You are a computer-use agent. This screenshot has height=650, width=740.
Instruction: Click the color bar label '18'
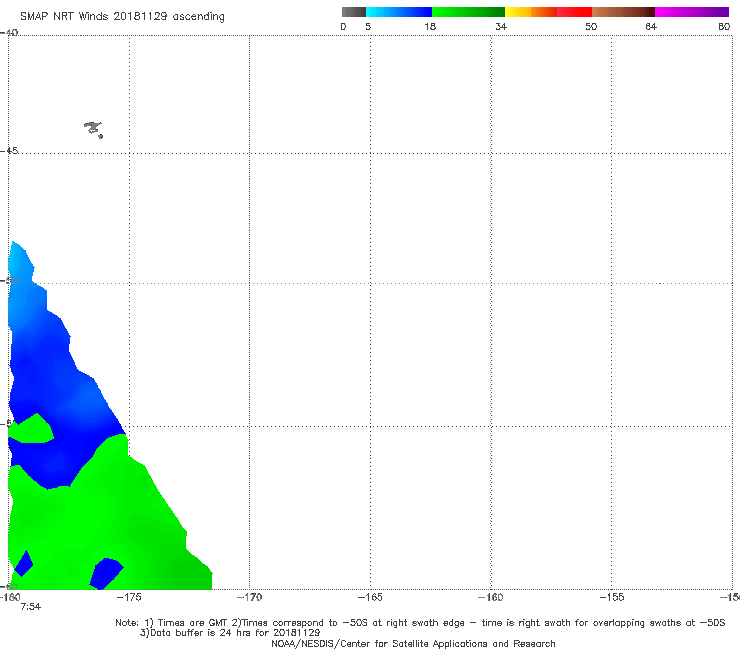[x=430, y=26]
